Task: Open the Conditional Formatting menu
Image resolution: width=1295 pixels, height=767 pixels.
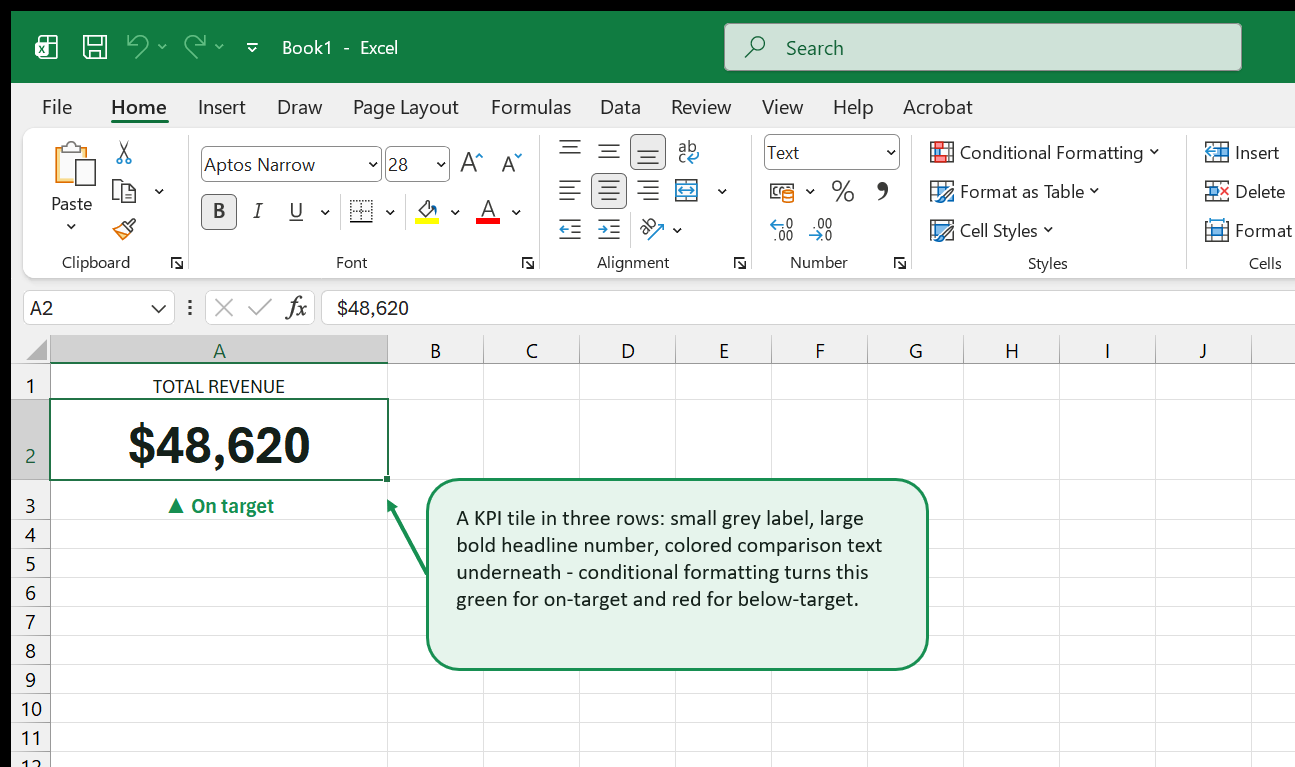Action: (x=1044, y=153)
